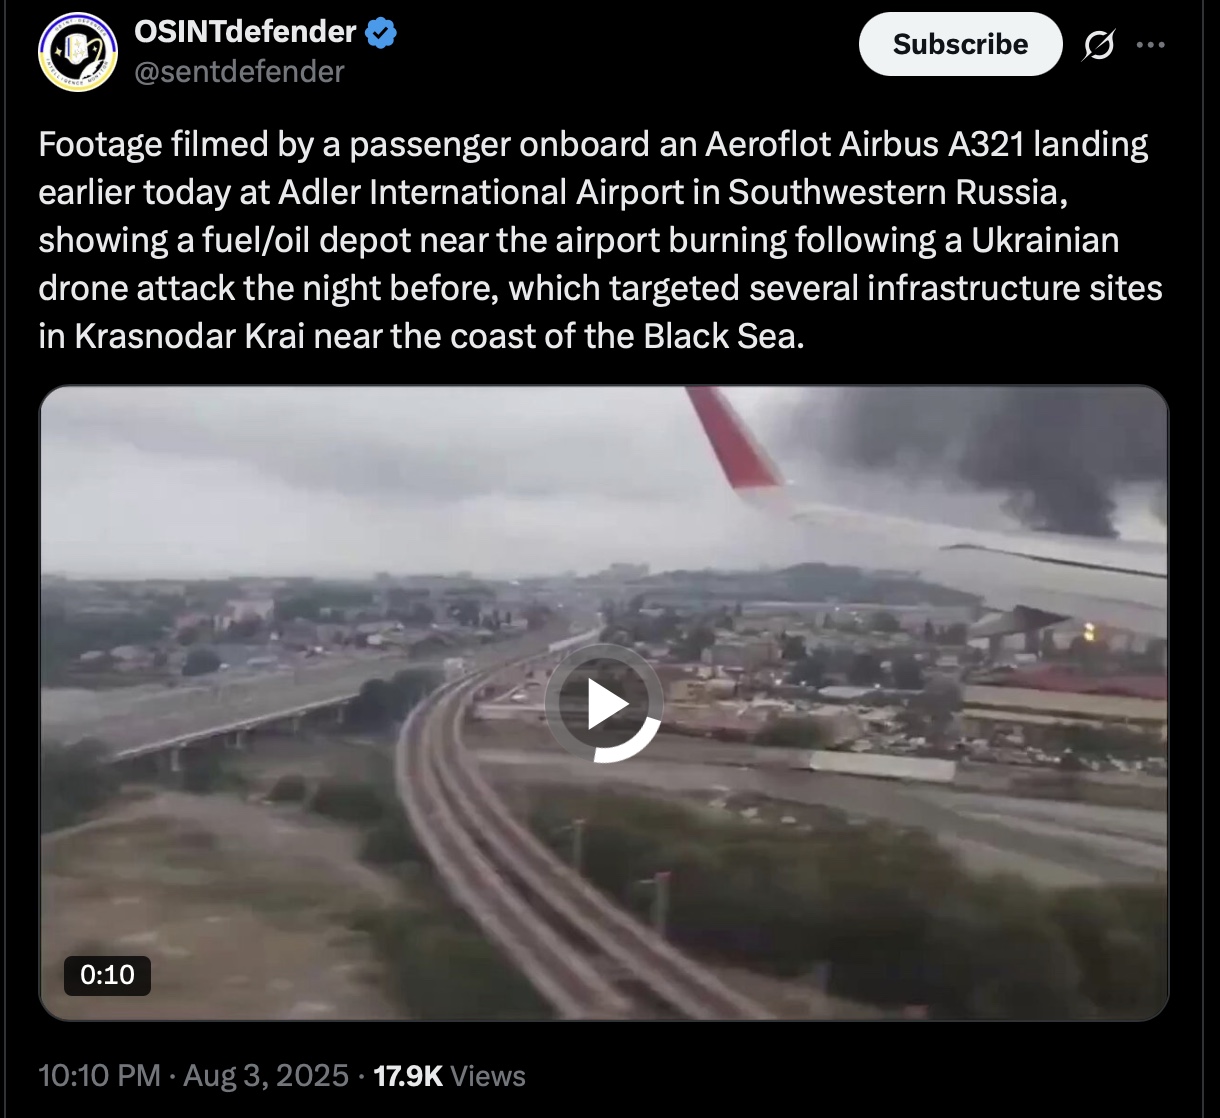This screenshot has height=1118, width=1220.
Task: Subscribe to OSINTdefender
Action: pos(960,44)
